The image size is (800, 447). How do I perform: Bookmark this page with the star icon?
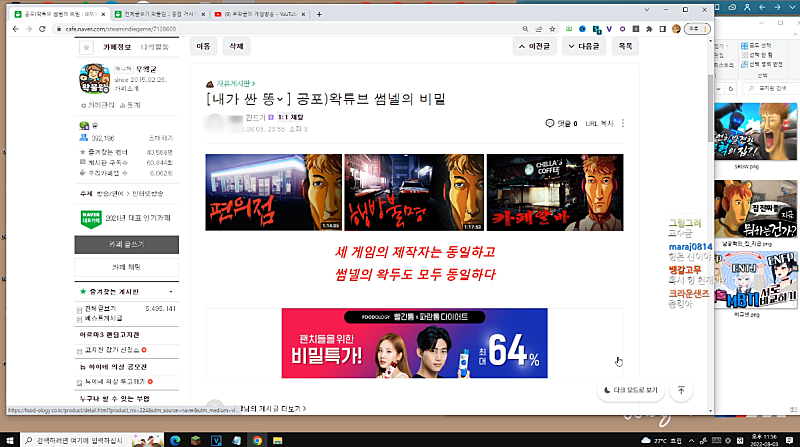(x=552, y=29)
